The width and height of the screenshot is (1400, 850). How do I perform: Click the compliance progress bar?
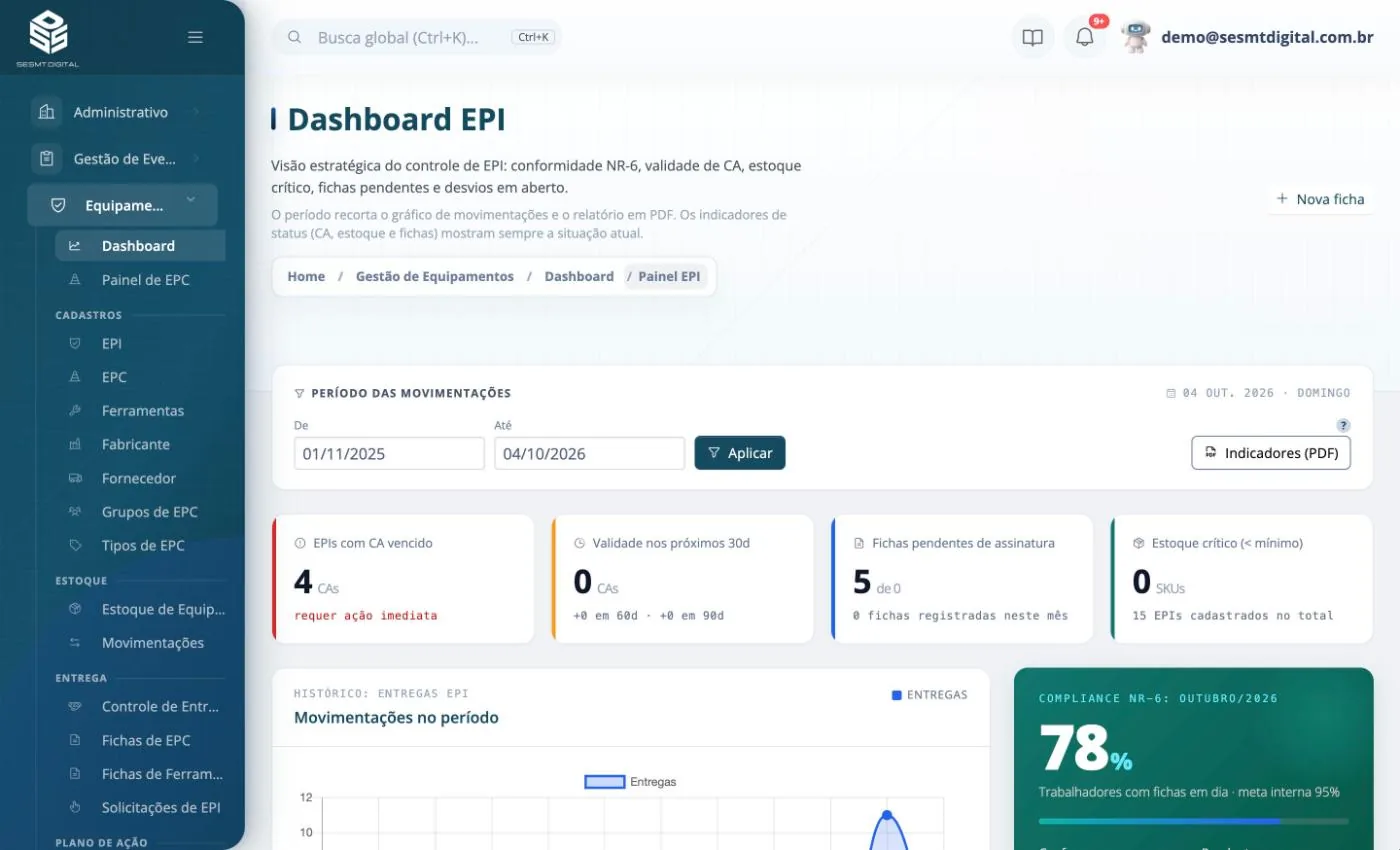tap(1194, 821)
